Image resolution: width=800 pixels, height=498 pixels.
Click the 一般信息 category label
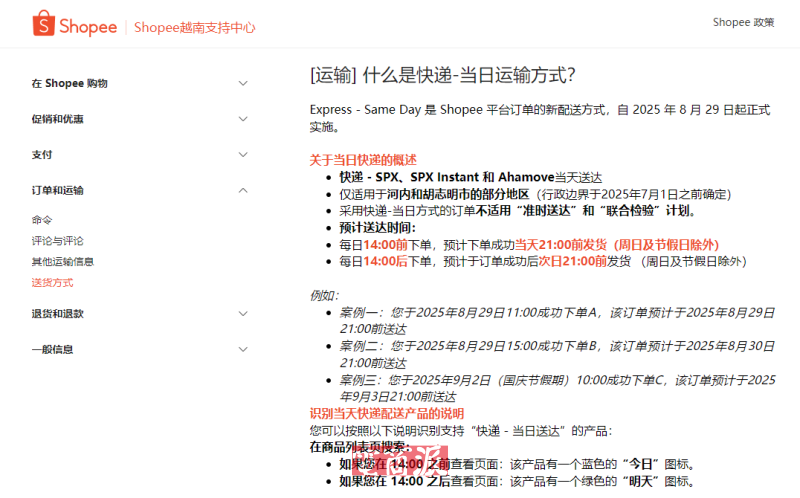pos(52,349)
